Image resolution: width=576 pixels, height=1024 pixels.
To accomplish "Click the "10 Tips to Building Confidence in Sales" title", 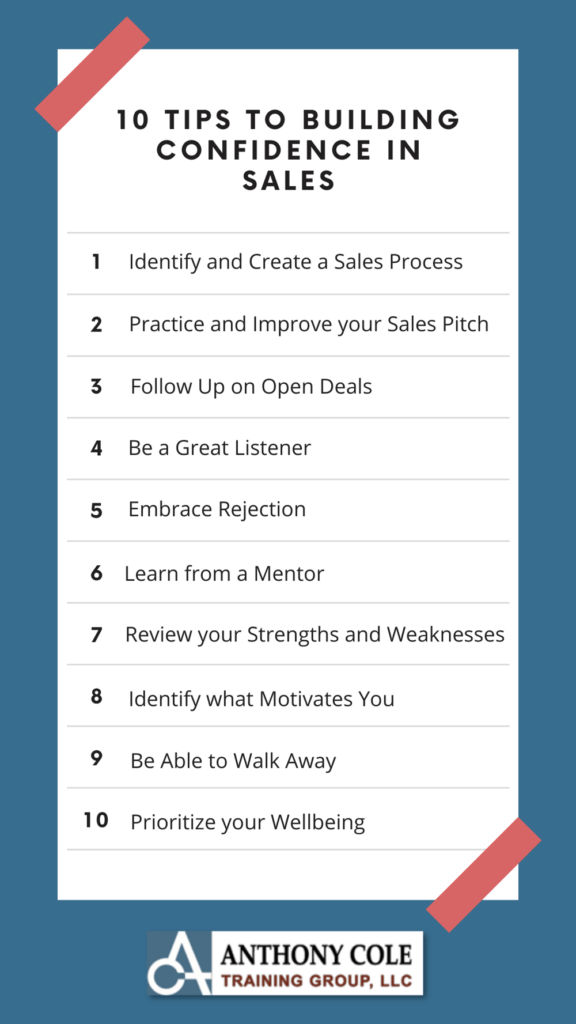I will tap(289, 151).
